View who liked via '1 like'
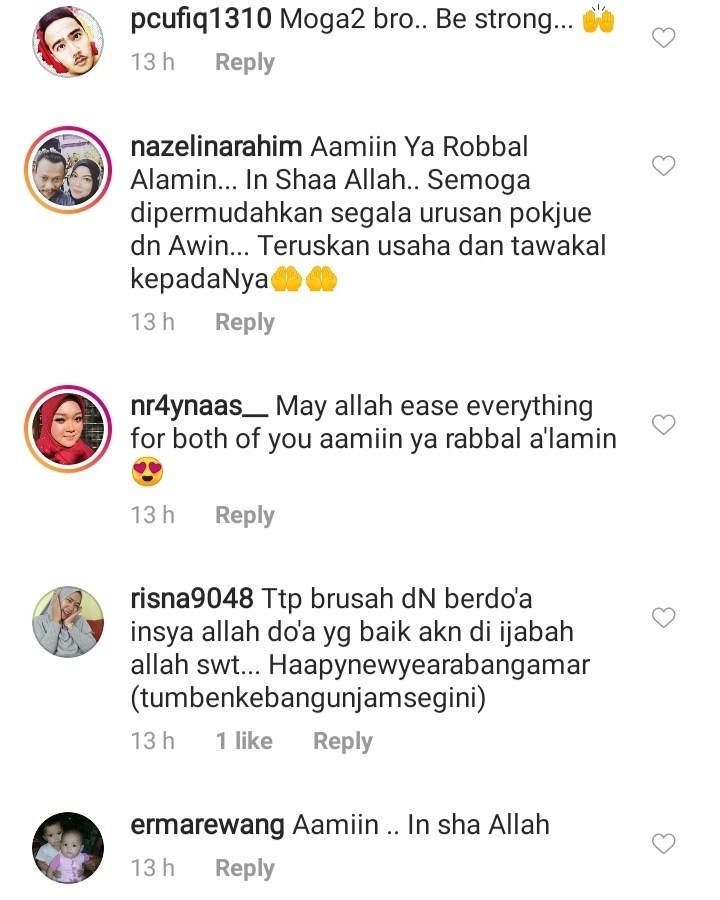The width and height of the screenshot is (720, 900). (x=244, y=741)
